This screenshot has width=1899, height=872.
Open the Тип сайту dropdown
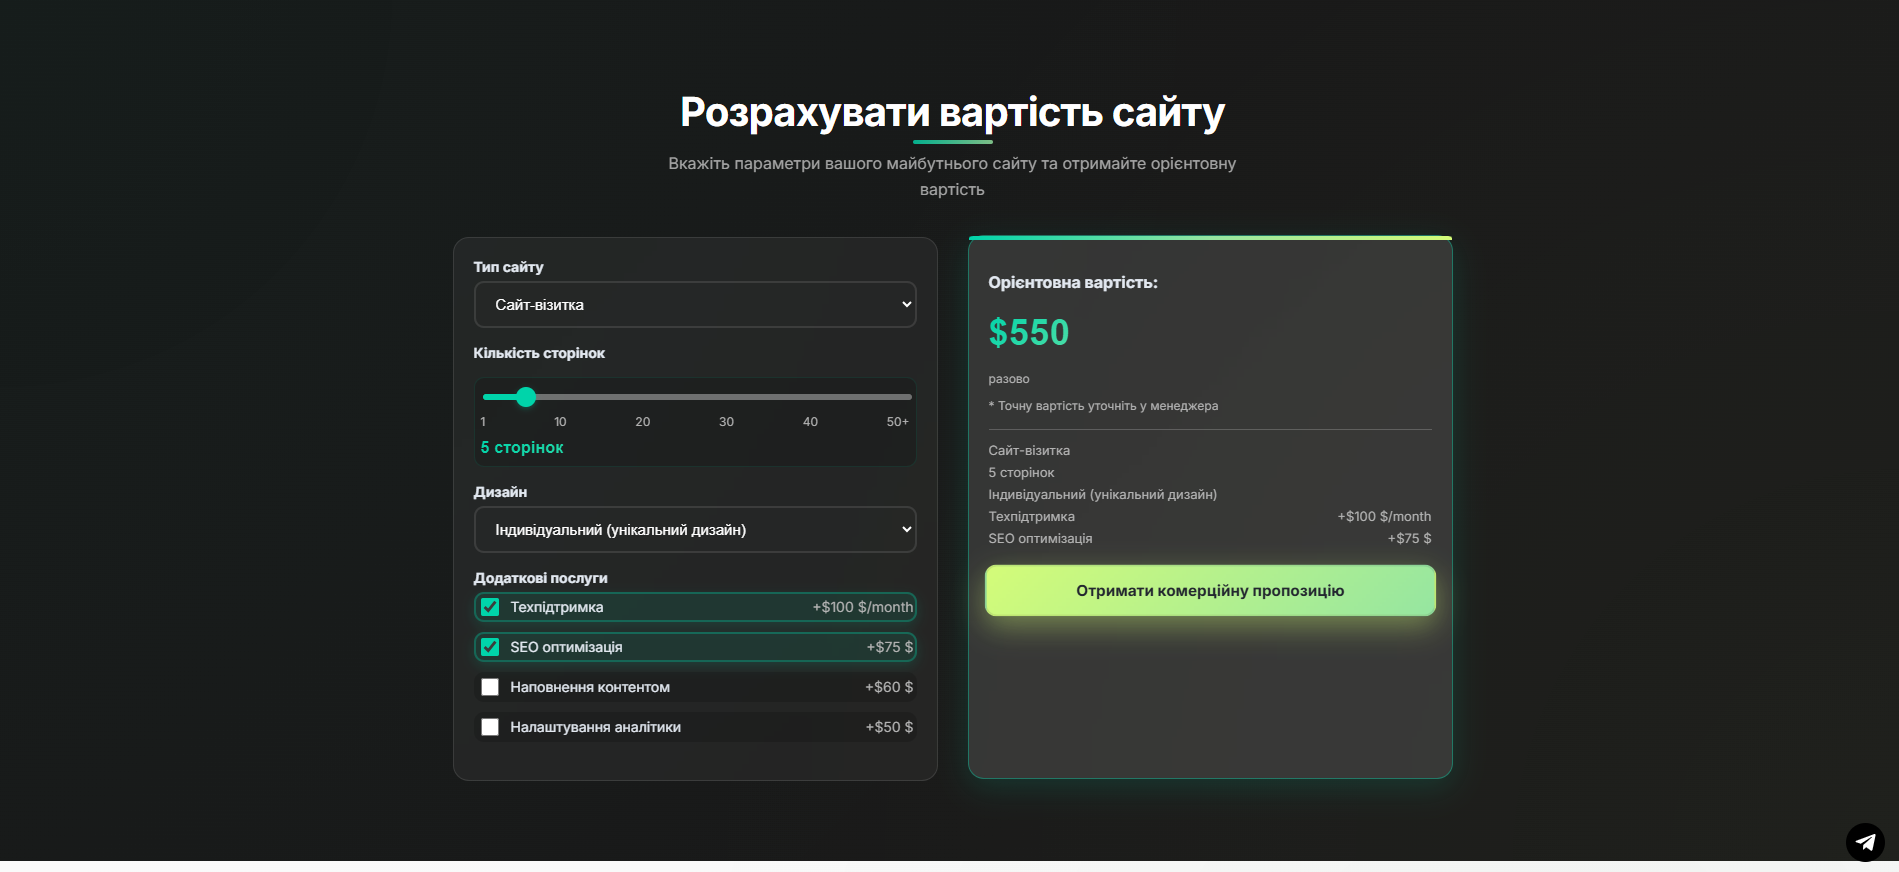tap(695, 305)
